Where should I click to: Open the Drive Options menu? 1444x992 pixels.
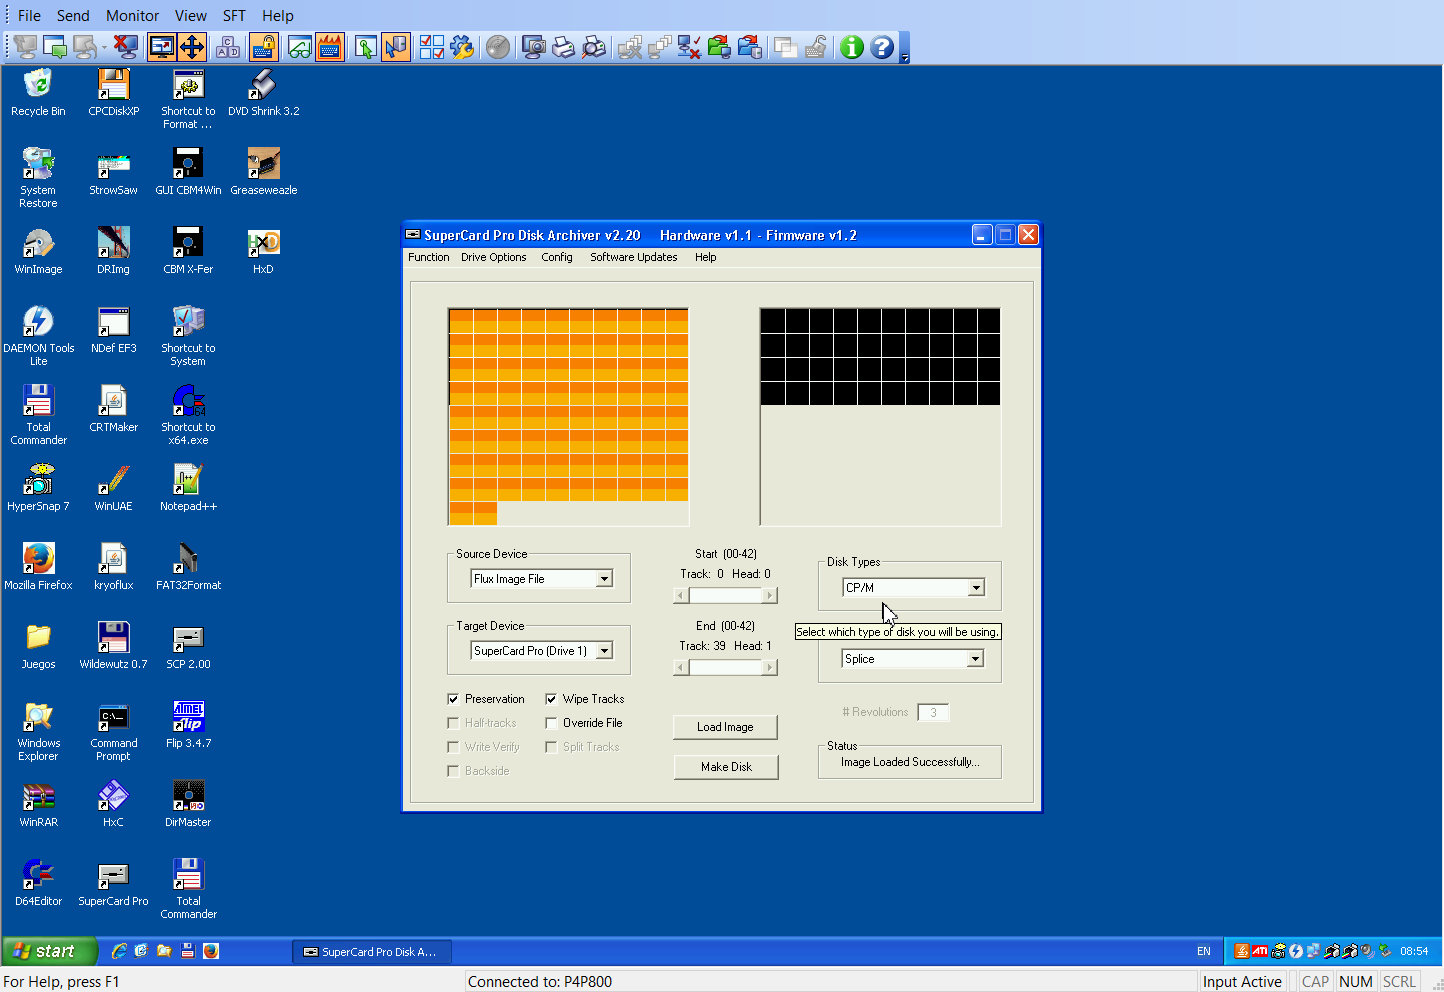tap(493, 257)
